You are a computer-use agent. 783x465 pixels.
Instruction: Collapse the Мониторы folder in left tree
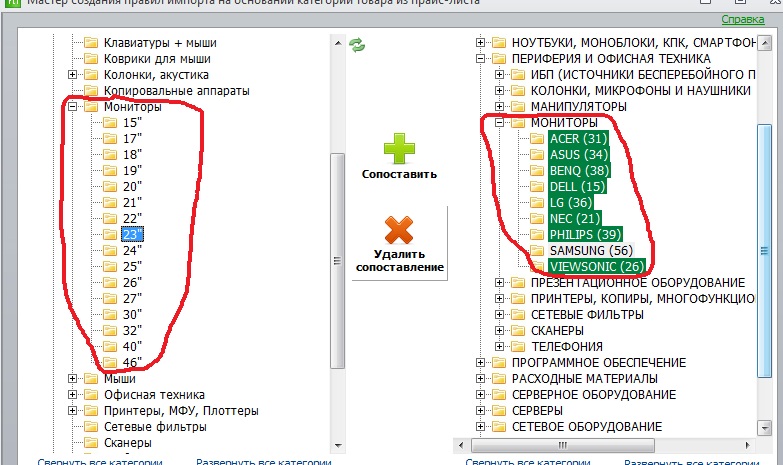coord(72,106)
